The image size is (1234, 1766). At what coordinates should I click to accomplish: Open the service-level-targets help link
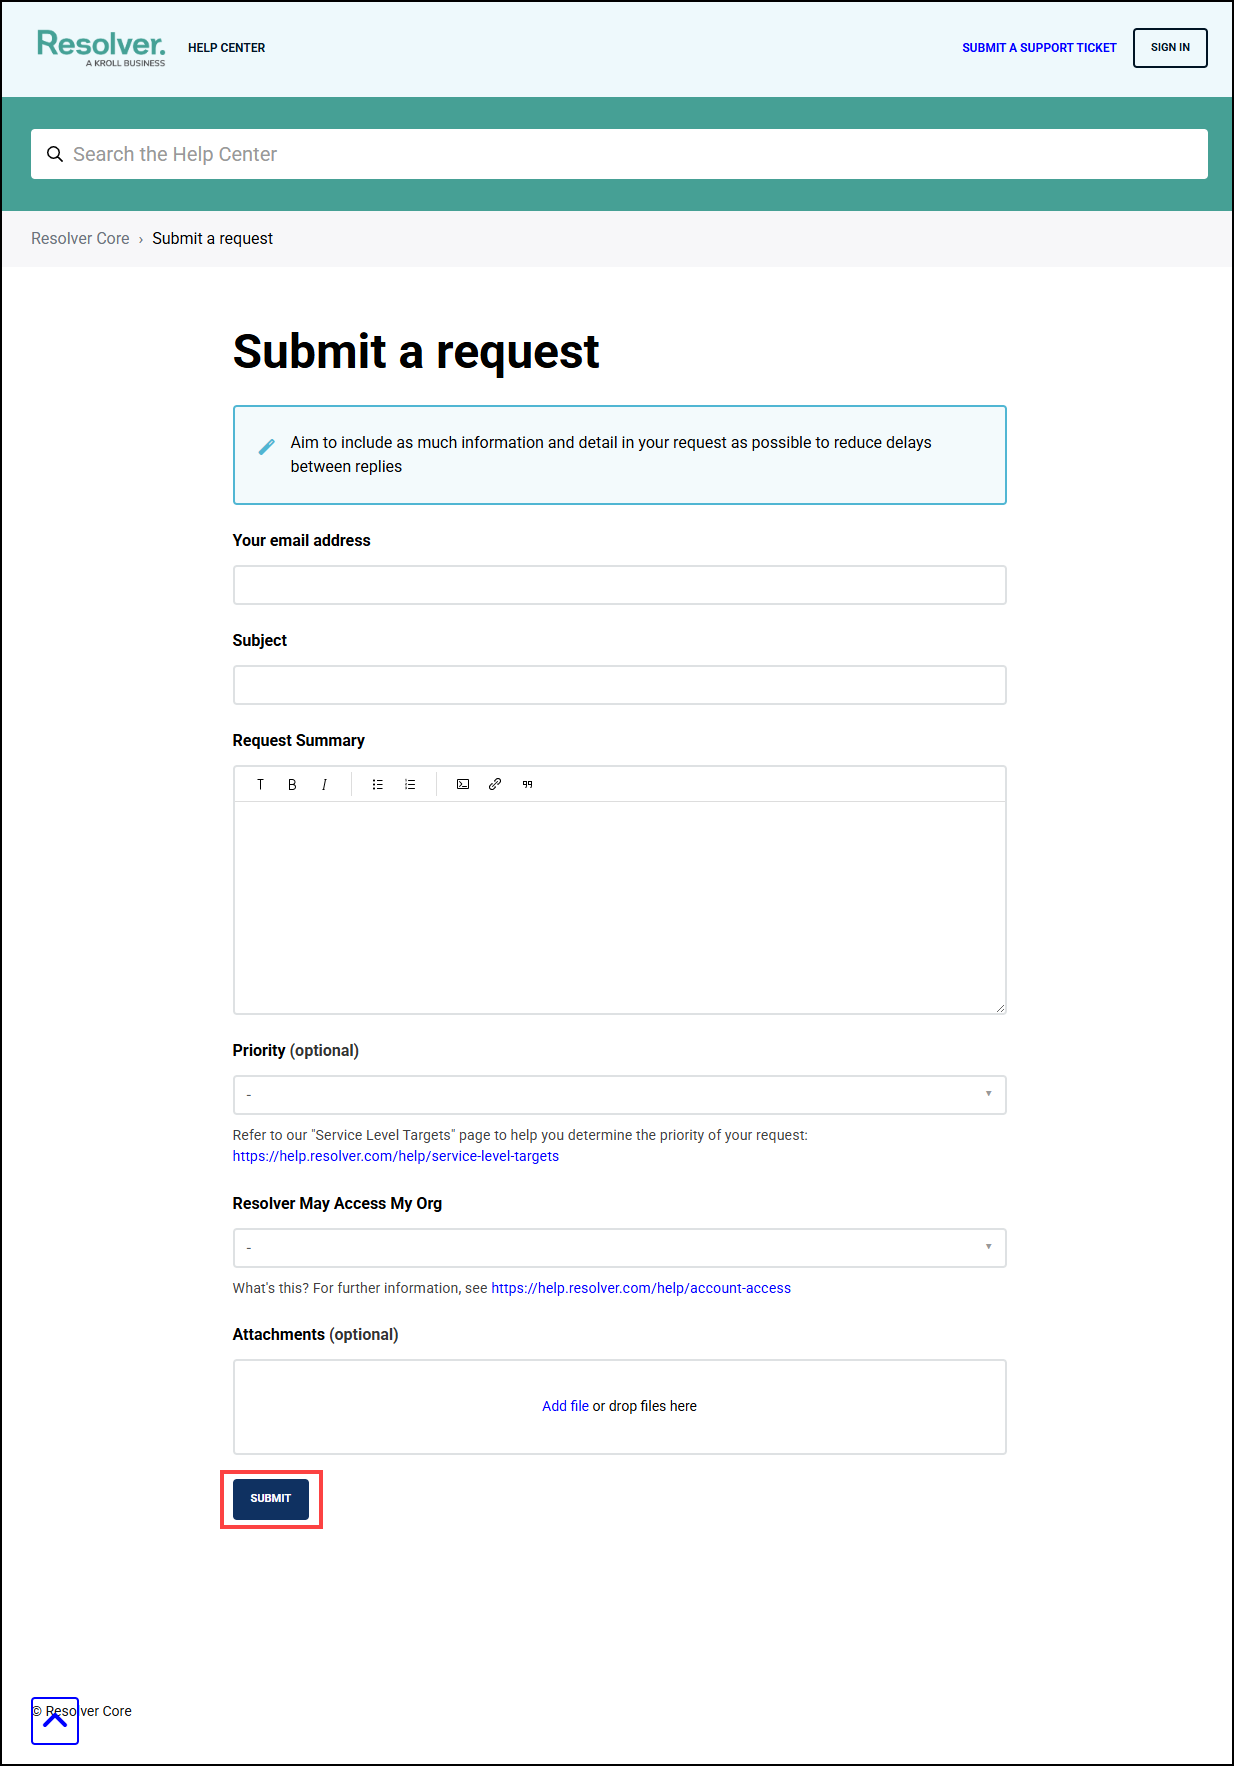pyautogui.click(x=395, y=1156)
